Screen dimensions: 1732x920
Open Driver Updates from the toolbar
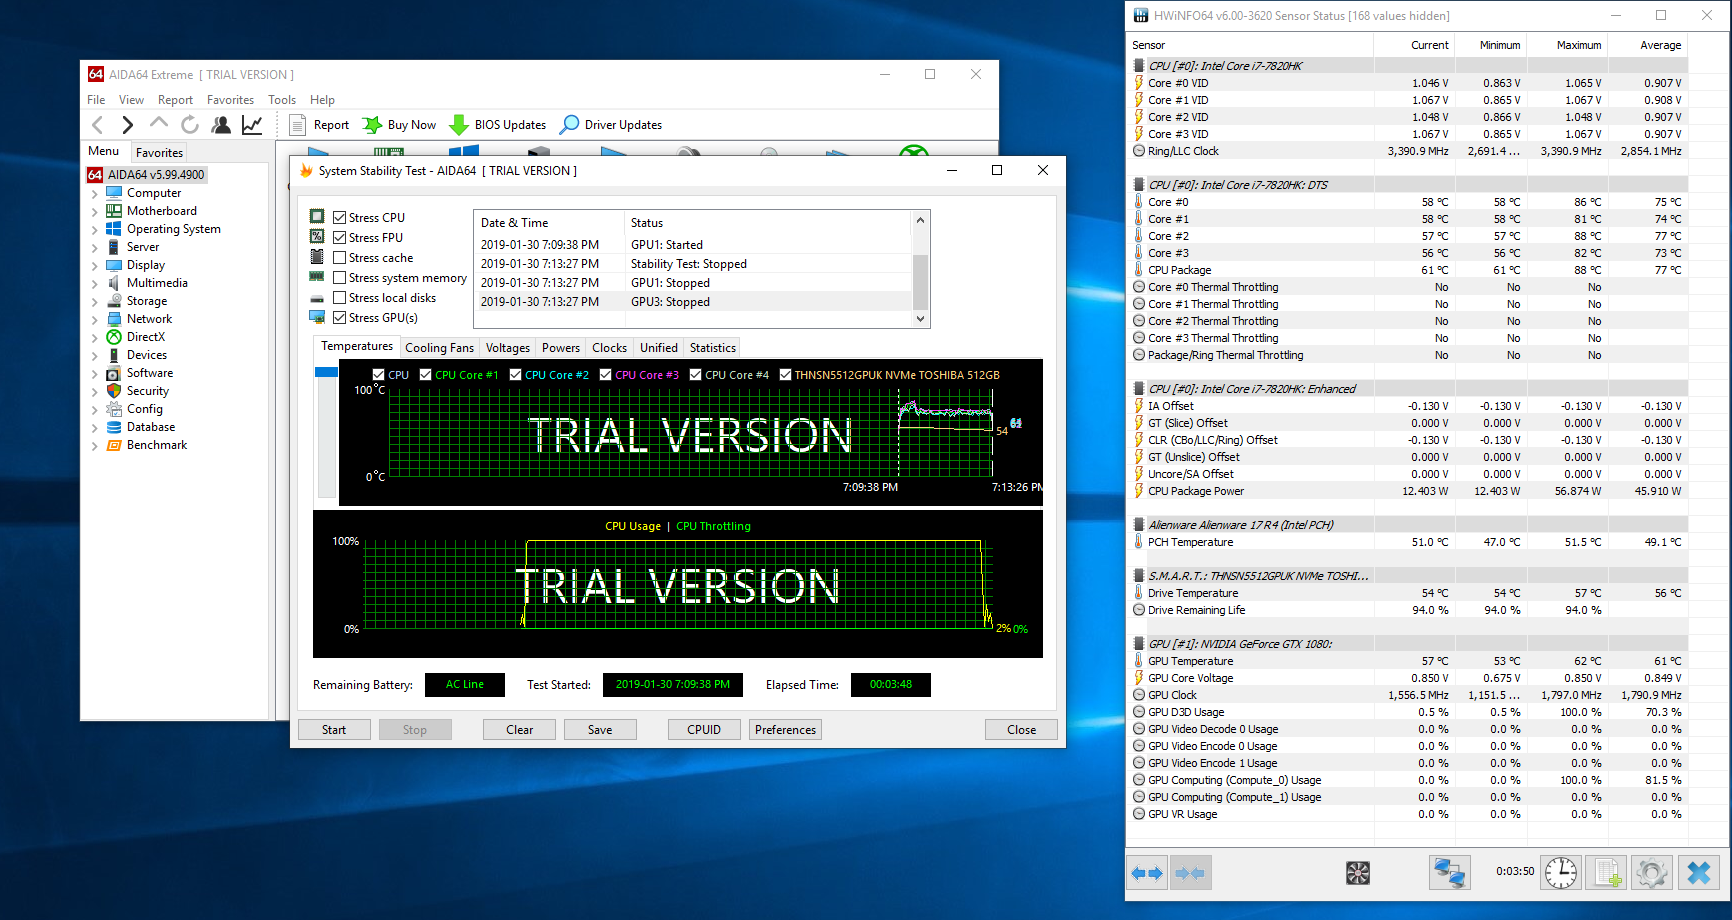[x=611, y=125]
